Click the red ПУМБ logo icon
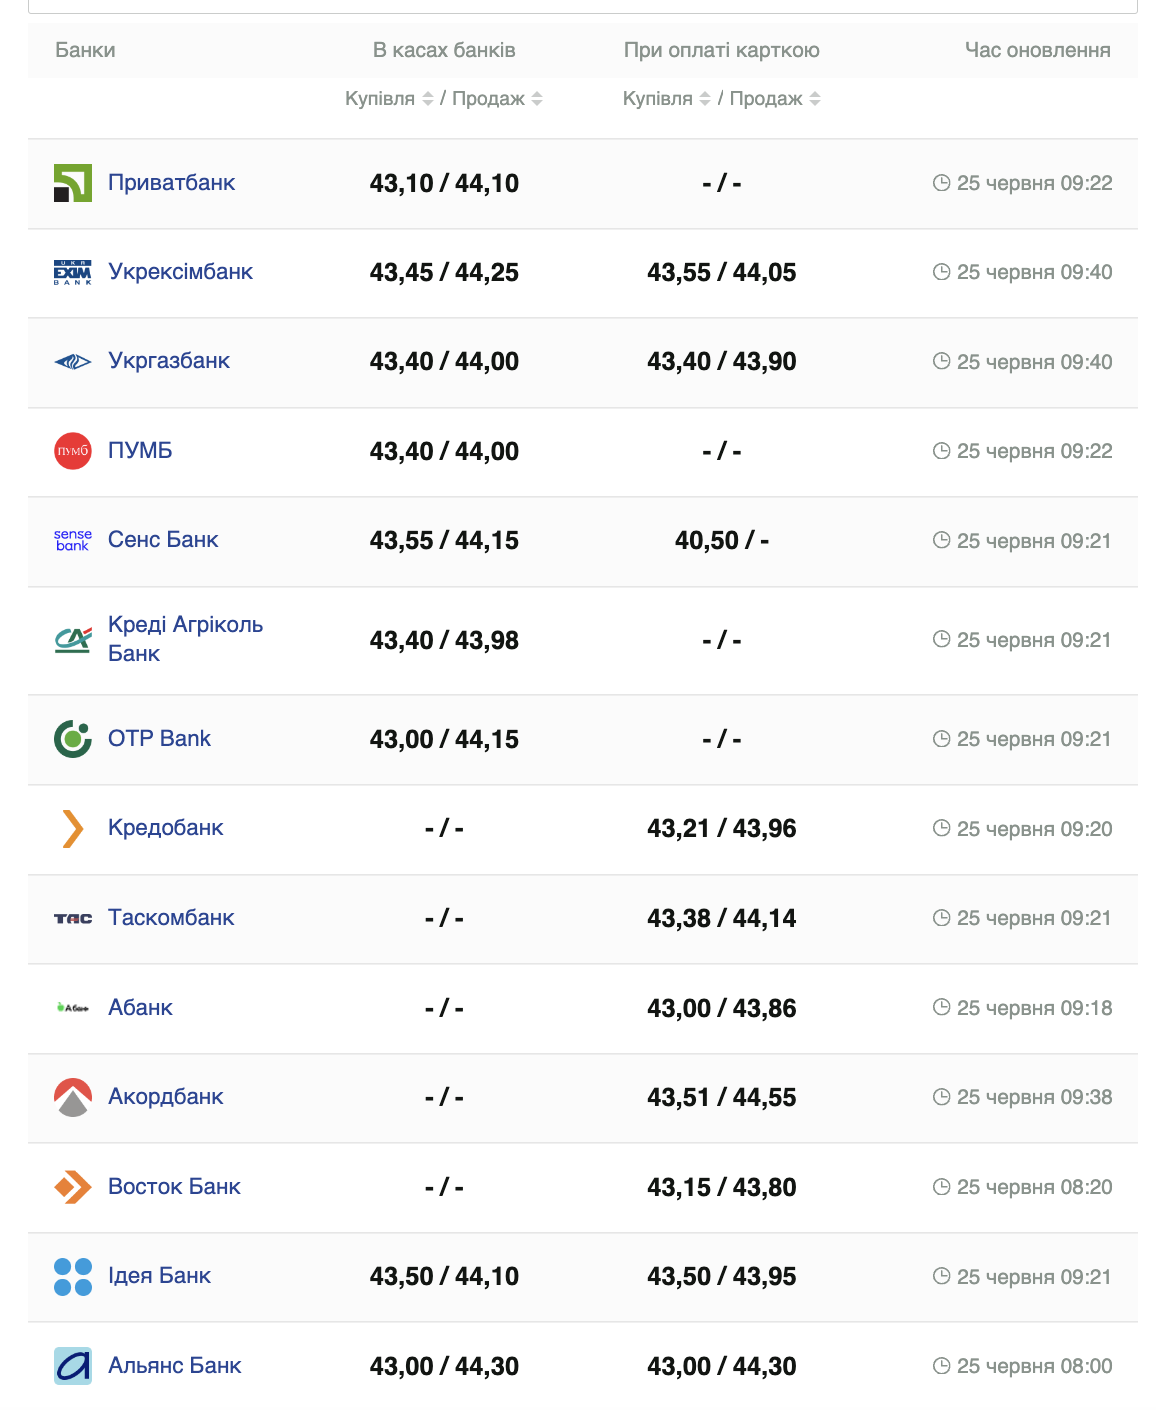 click(x=72, y=451)
